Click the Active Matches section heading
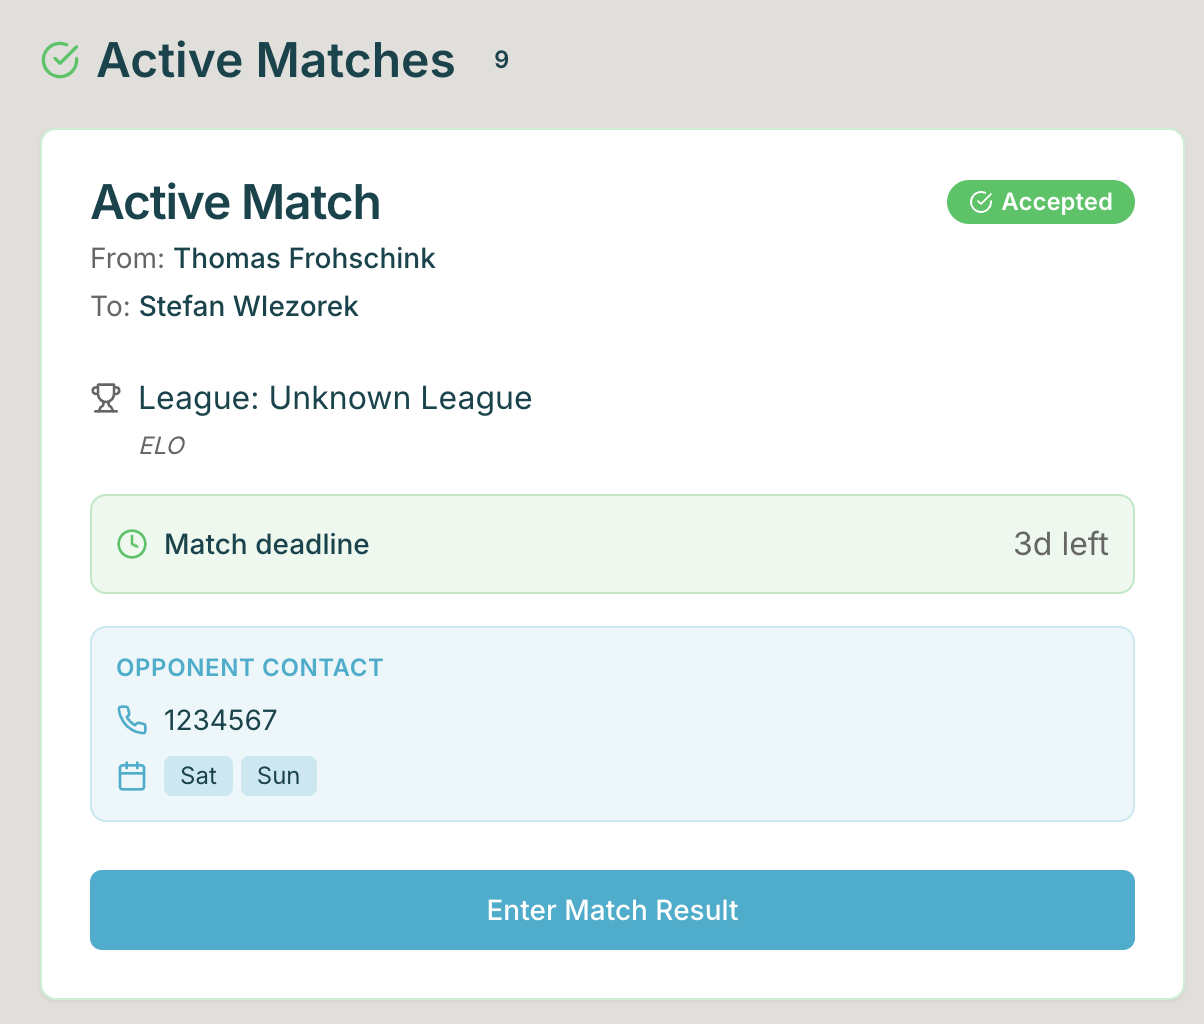 (276, 60)
